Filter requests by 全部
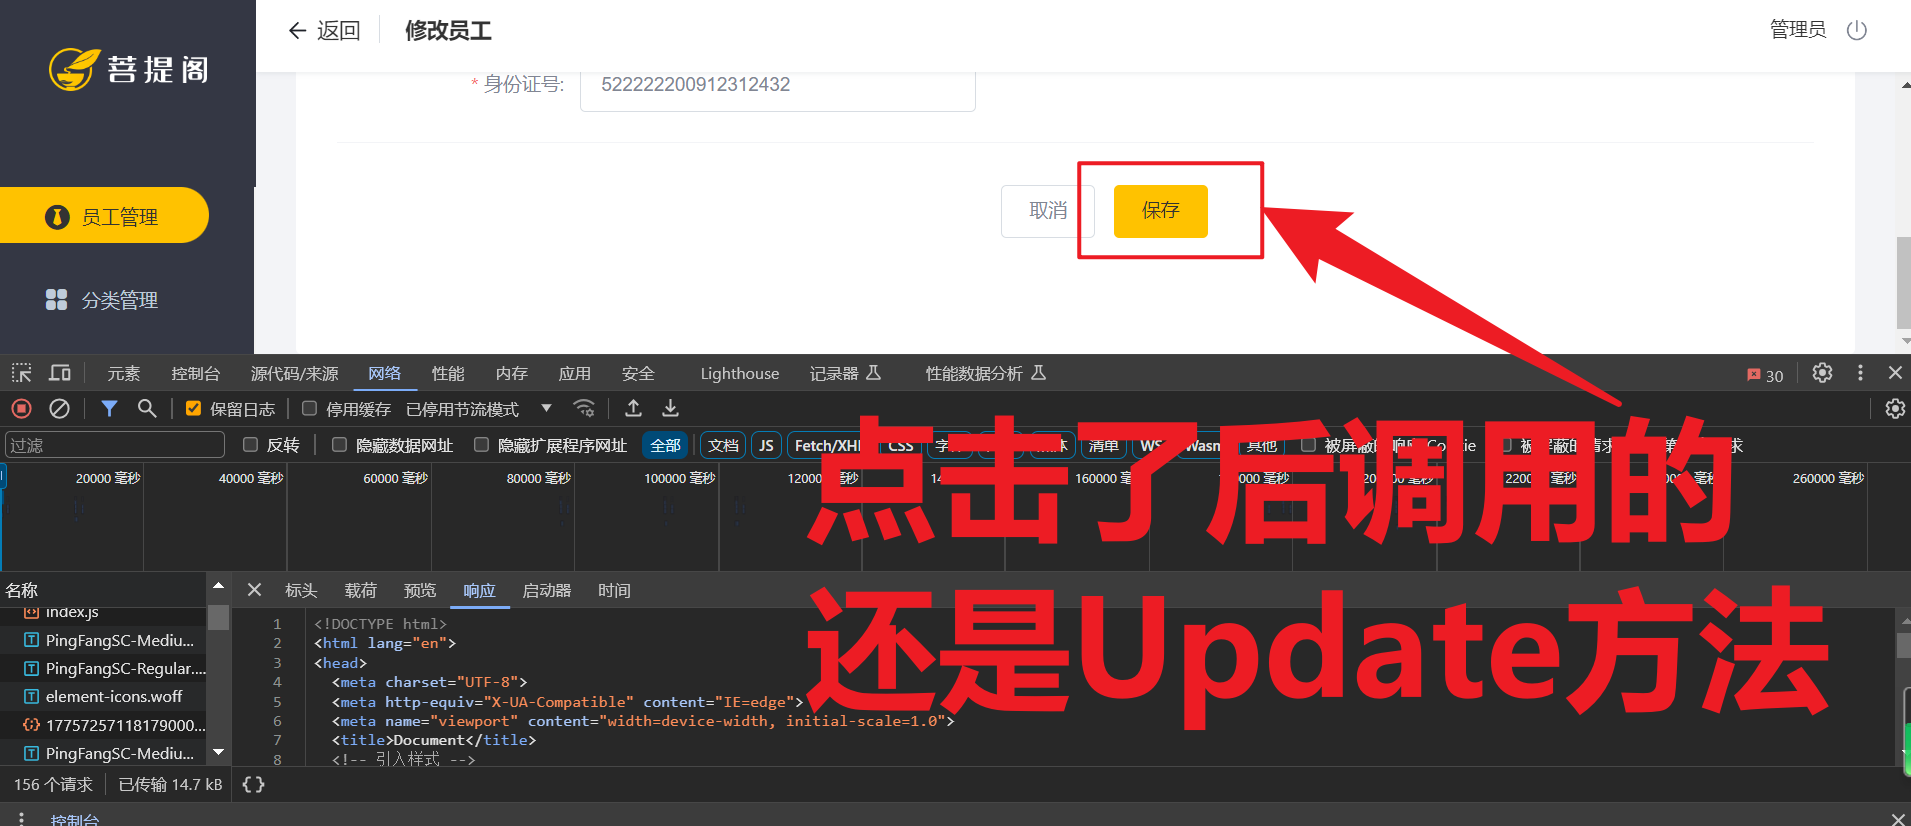This screenshot has width=1911, height=826. coord(666,445)
